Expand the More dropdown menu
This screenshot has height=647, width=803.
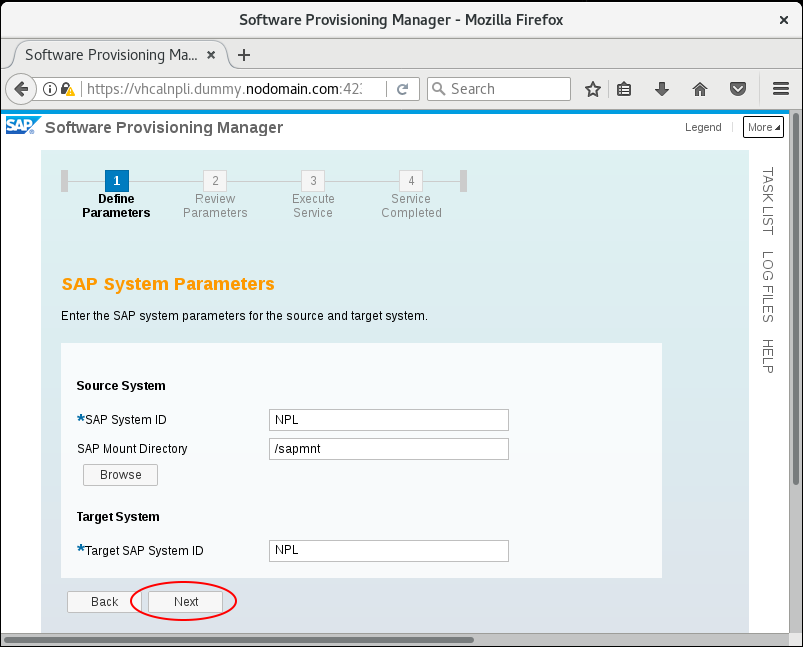763,127
